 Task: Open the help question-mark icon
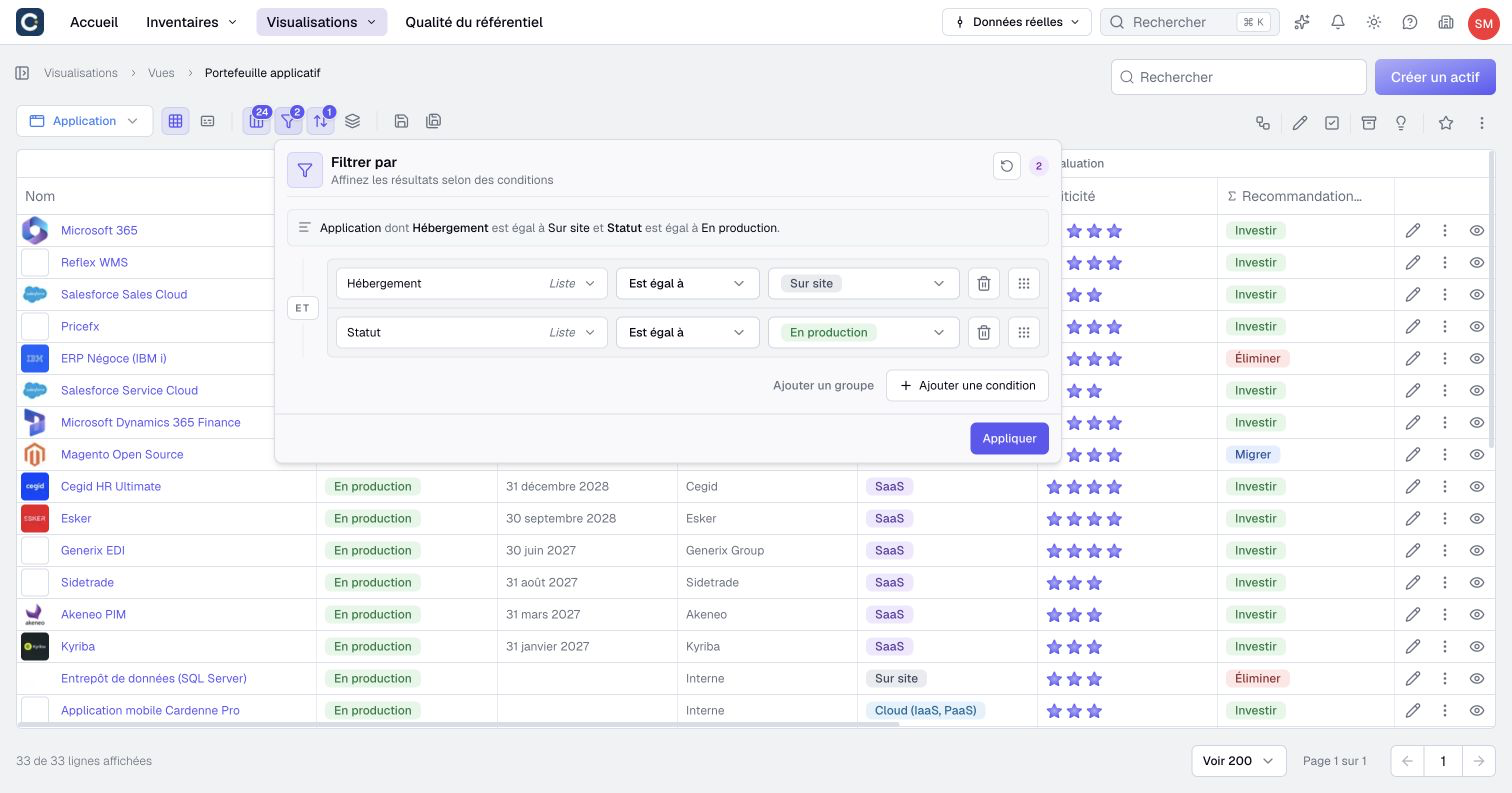(1410, 22)
